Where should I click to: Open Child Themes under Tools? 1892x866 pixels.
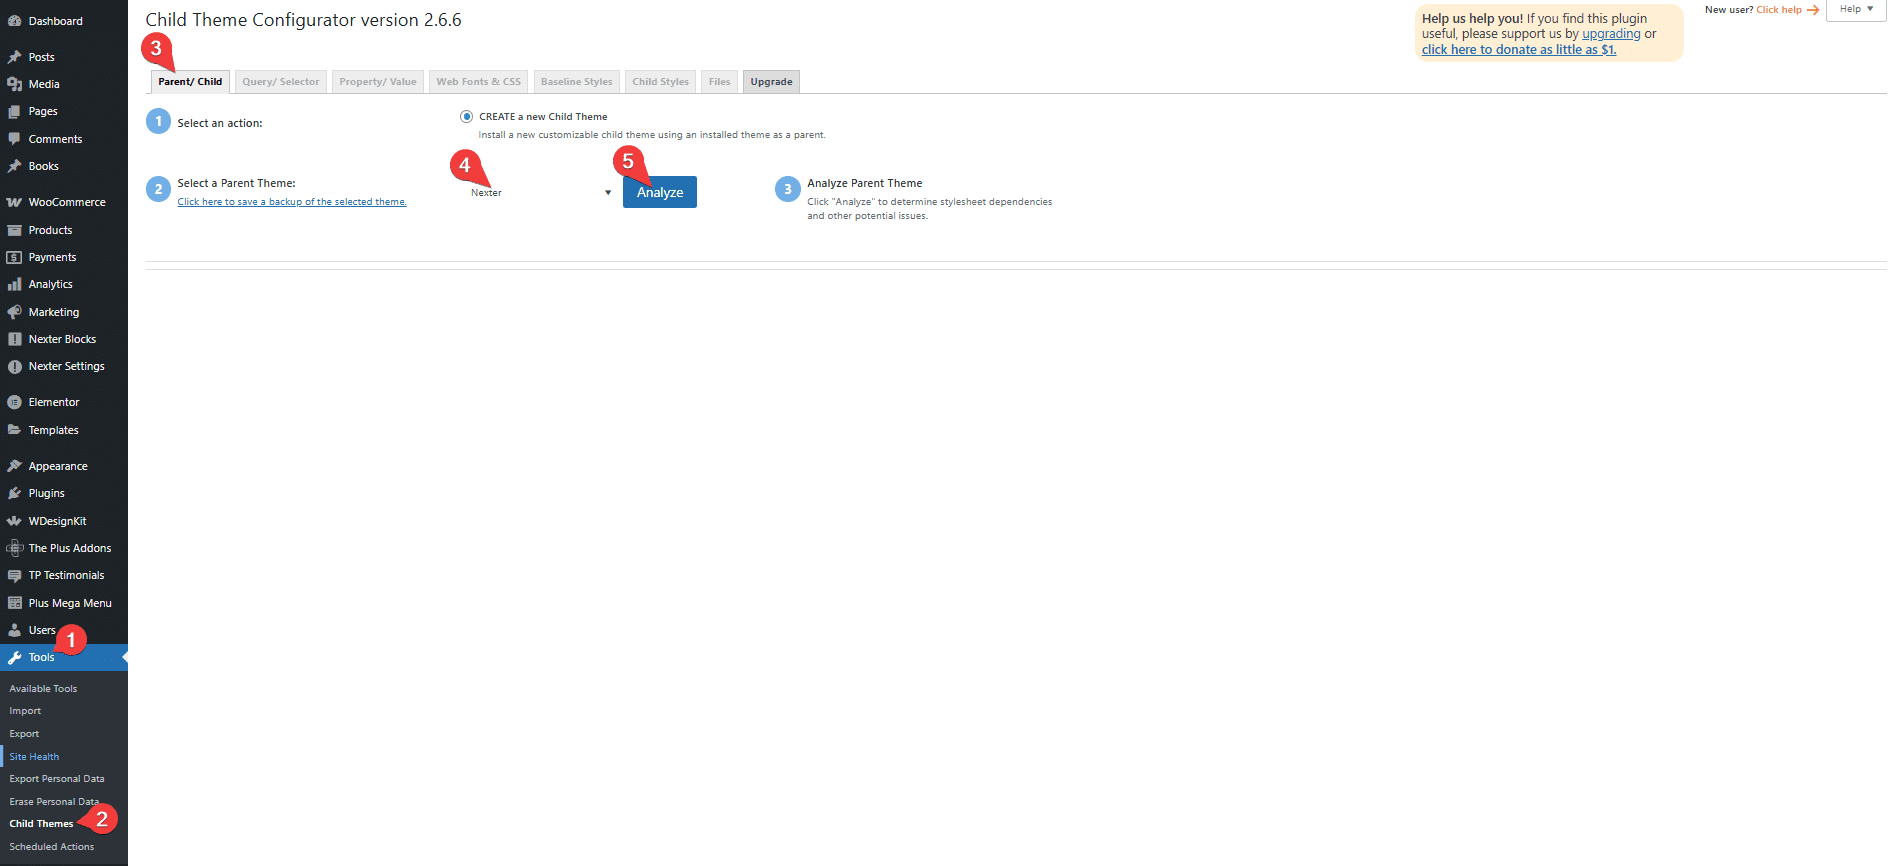41,824
